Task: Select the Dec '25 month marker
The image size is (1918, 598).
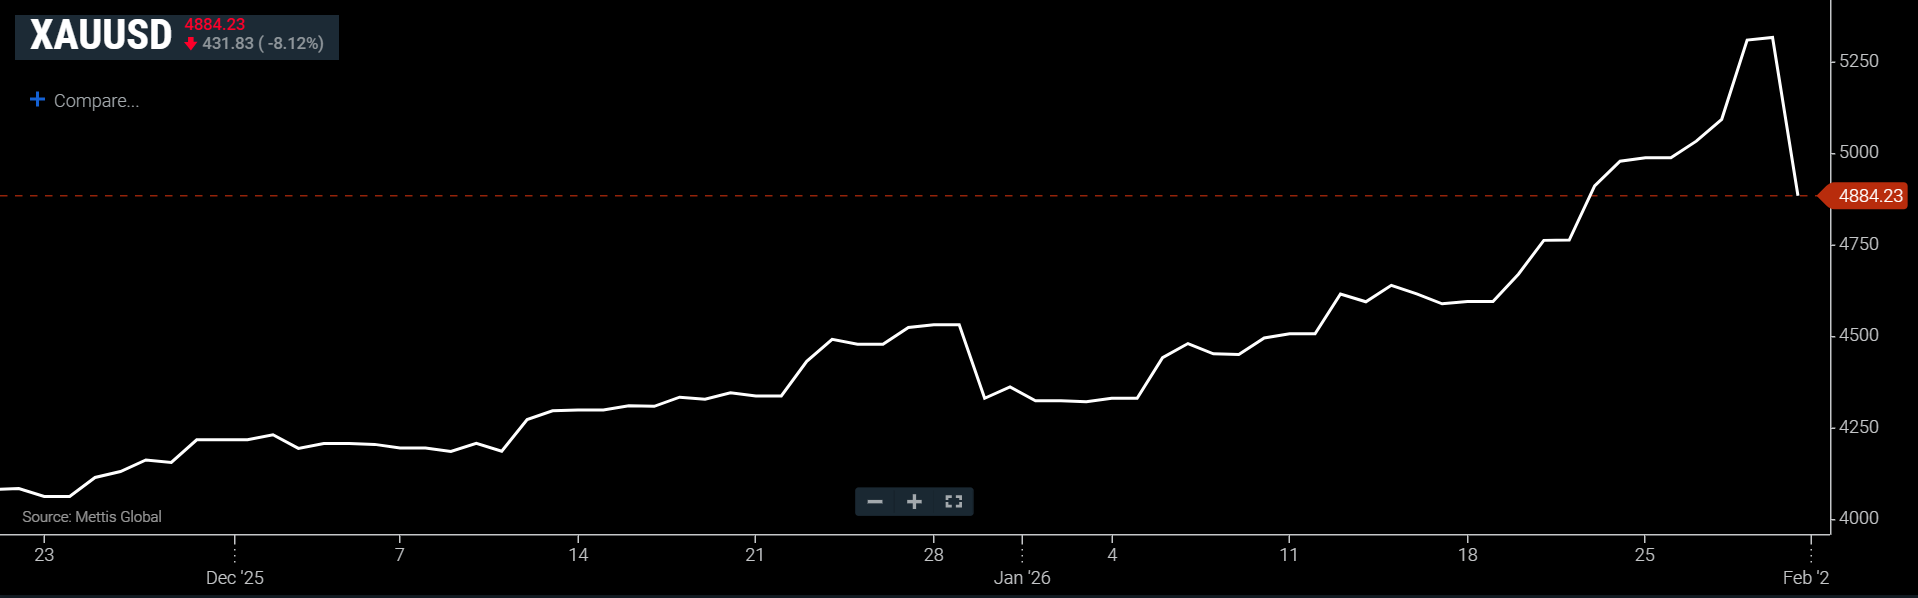Action: click(235, 578)
